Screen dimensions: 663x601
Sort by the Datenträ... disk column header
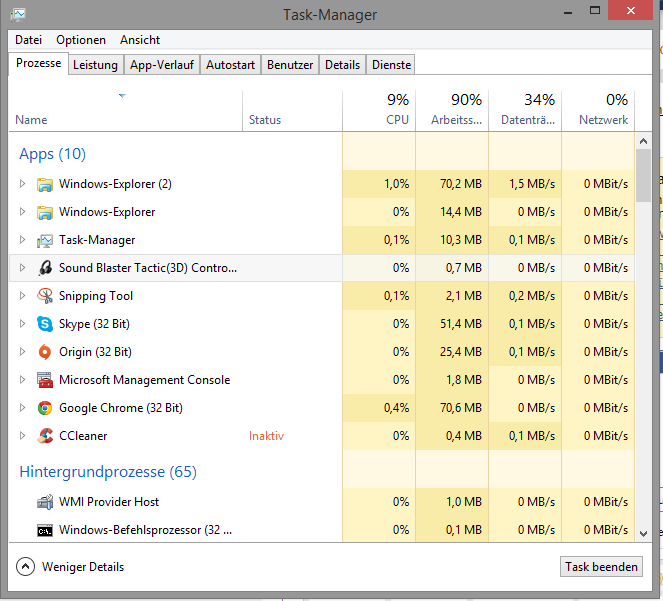click(x=525, y=111)
